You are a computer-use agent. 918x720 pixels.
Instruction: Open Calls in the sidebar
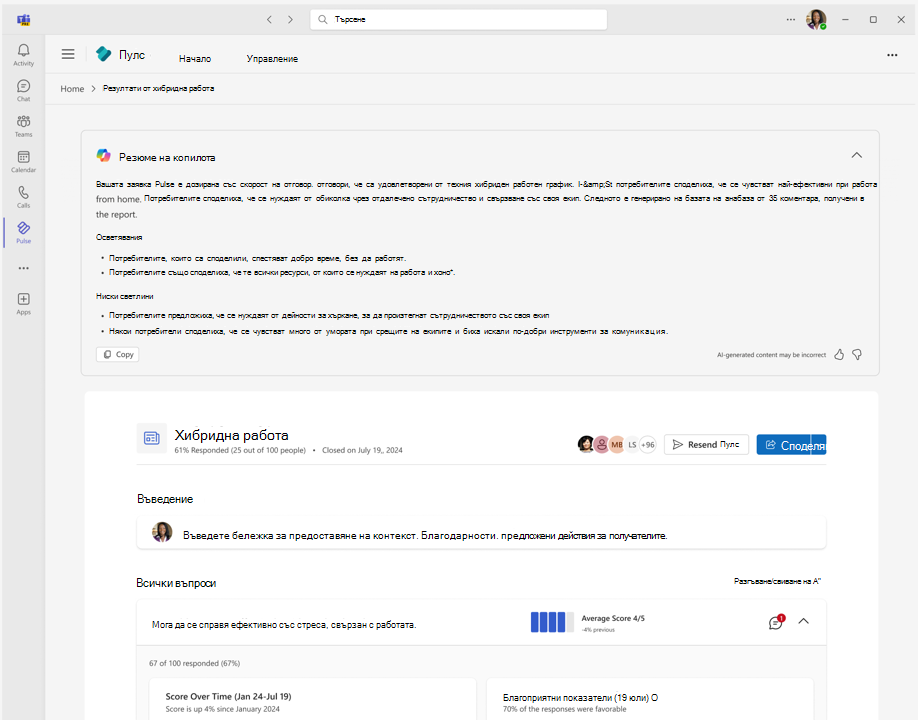coord(23,196)
